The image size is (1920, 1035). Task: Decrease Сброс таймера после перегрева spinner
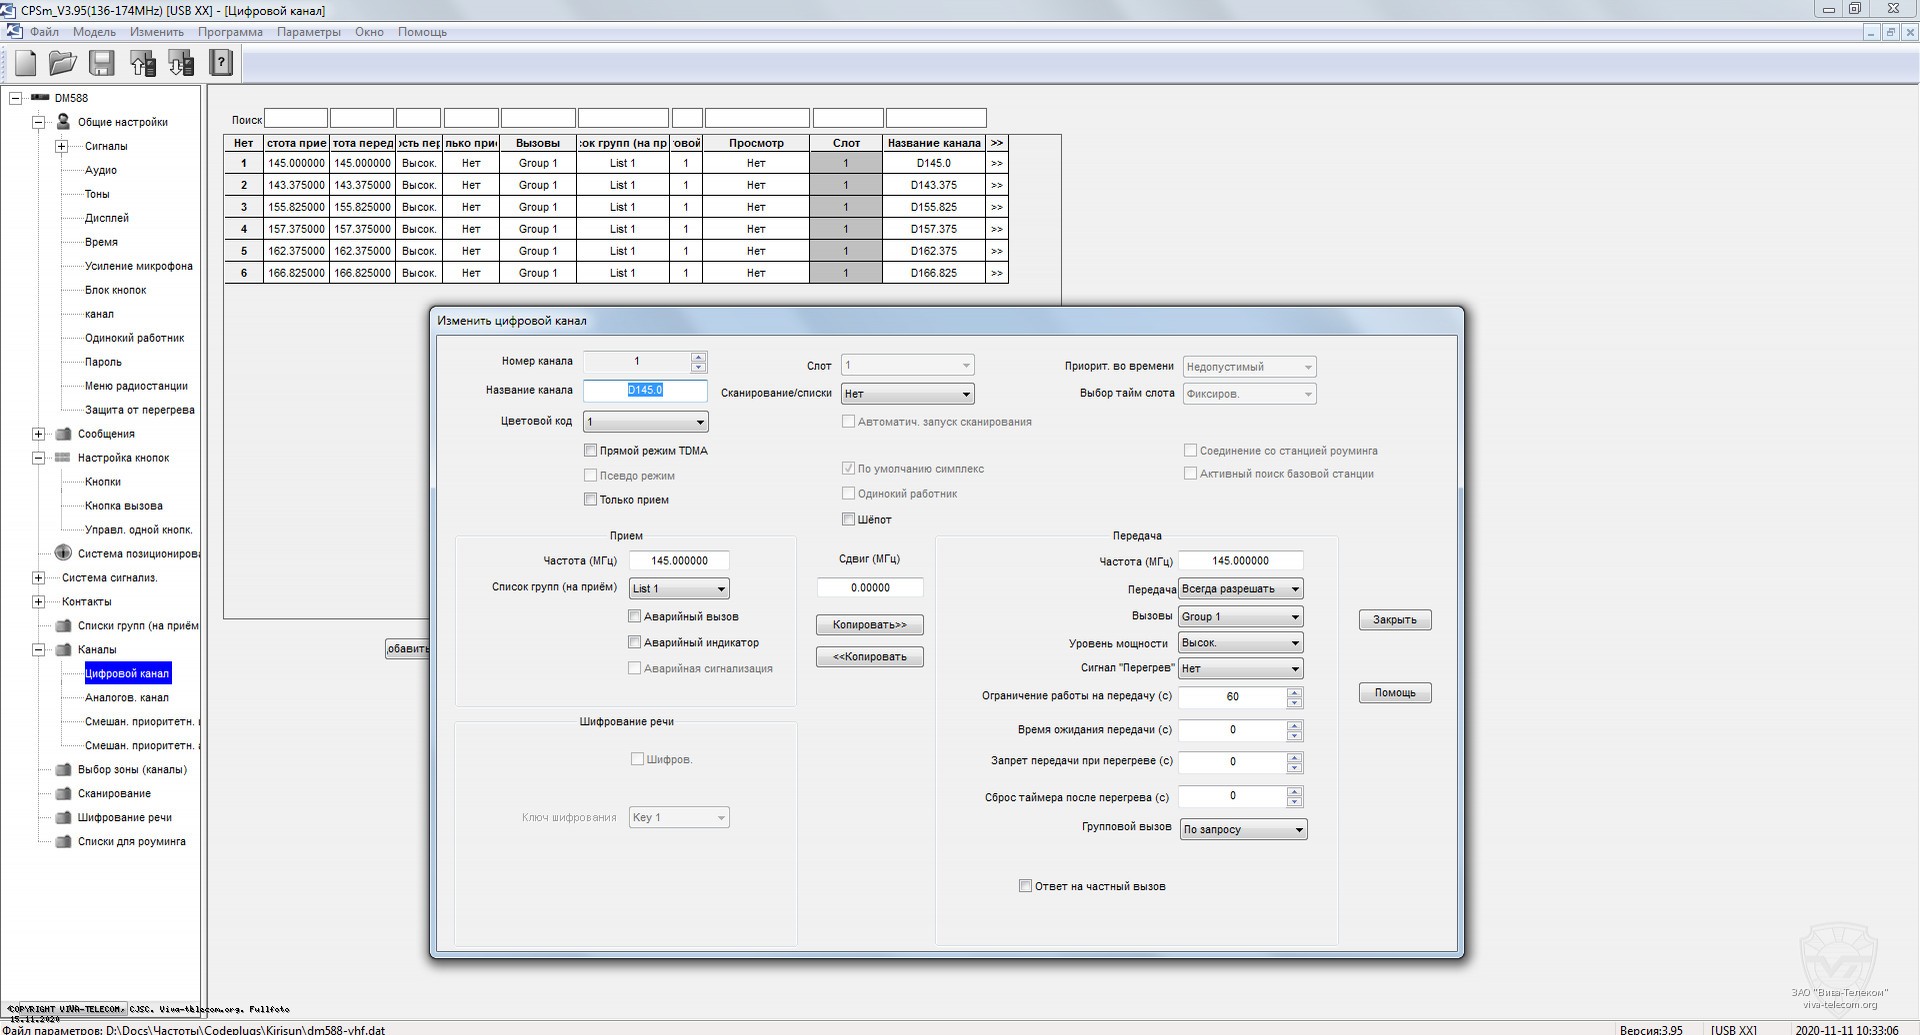(1295, 803)
